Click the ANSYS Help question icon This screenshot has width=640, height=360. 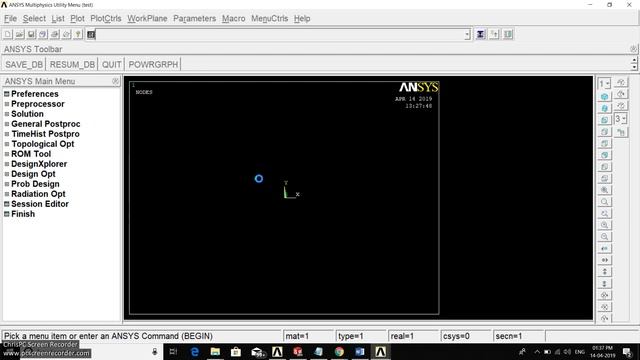78,34
